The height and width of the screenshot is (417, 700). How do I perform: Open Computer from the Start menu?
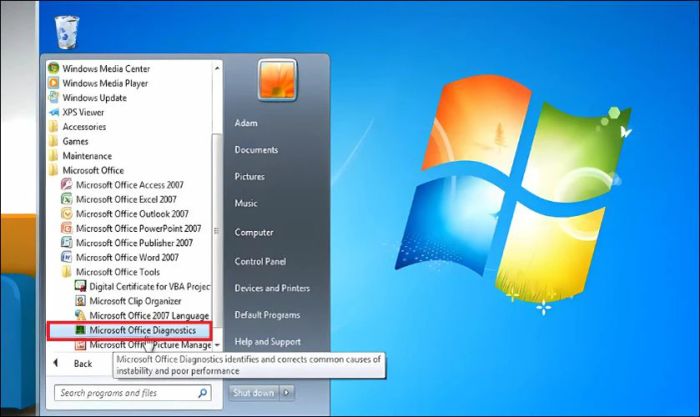click(x=254, y=232)
